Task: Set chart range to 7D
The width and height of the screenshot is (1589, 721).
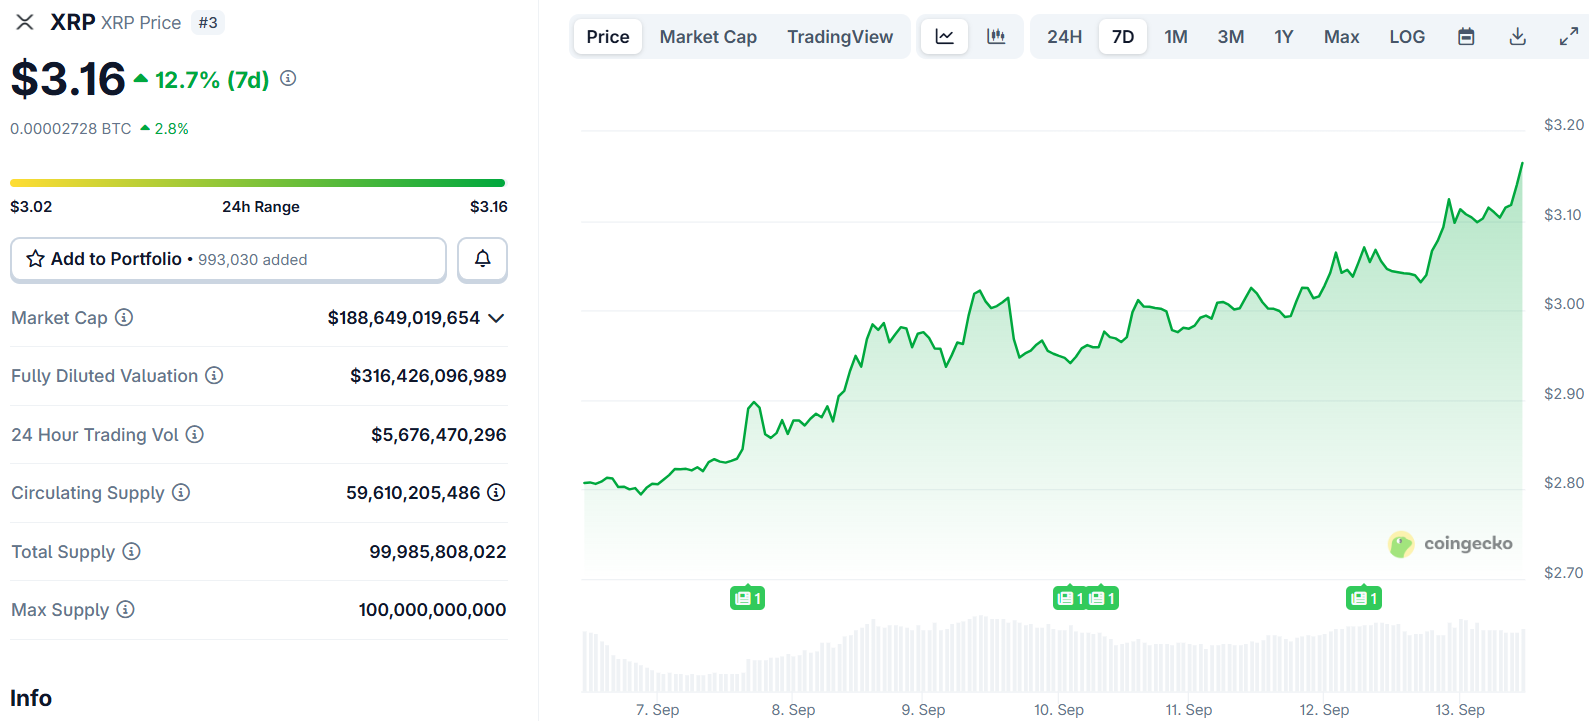Action: tap(1123, 37)
